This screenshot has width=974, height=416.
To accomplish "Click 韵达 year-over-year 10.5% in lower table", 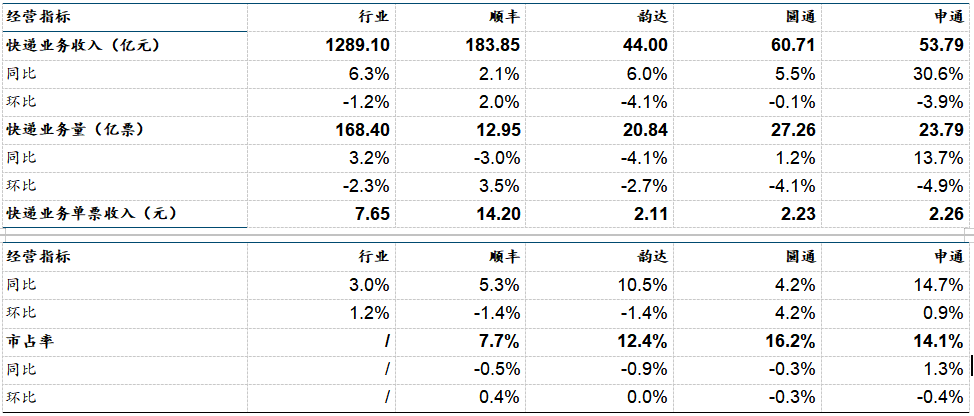I will point(644,285).
